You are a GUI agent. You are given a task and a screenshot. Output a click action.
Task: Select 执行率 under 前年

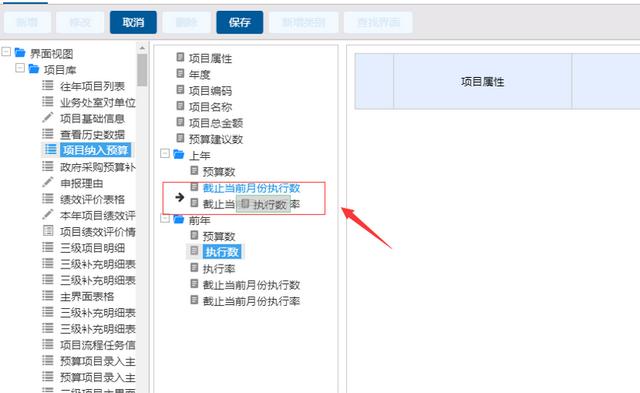point(219,269)
